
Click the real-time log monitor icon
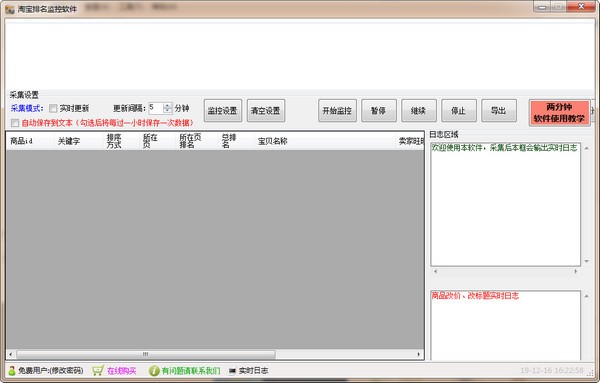pos(232,371)
